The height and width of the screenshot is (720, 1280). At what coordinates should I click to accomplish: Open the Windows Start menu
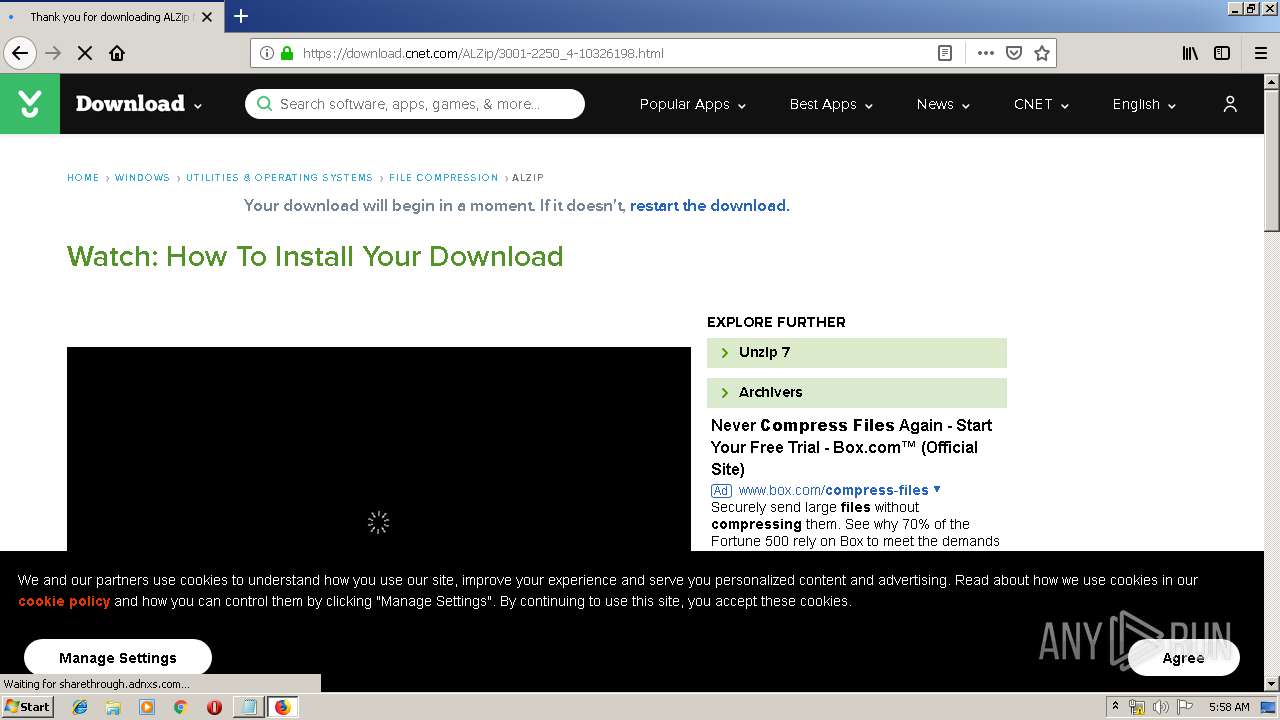click(27, 707)
